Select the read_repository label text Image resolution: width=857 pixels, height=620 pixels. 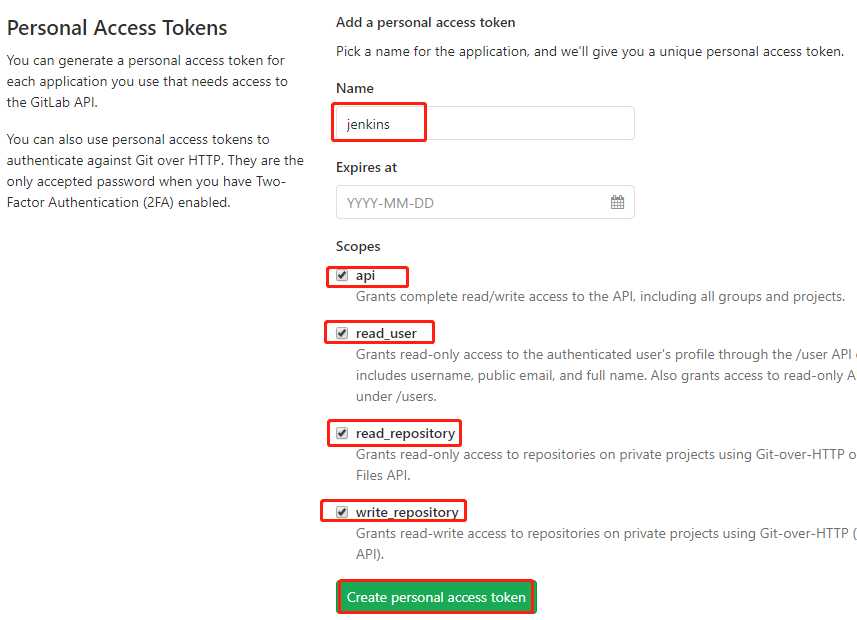tap(405, 433)
